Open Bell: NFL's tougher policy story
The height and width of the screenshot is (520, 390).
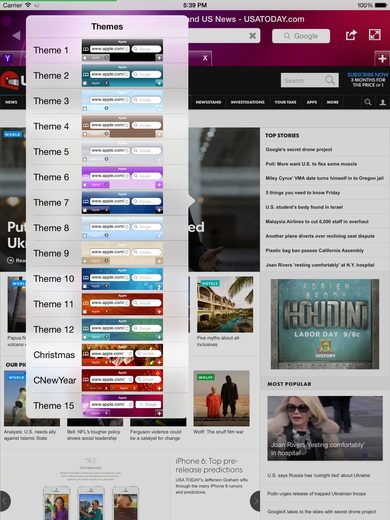pyautogui.click(x=93, y=435)
